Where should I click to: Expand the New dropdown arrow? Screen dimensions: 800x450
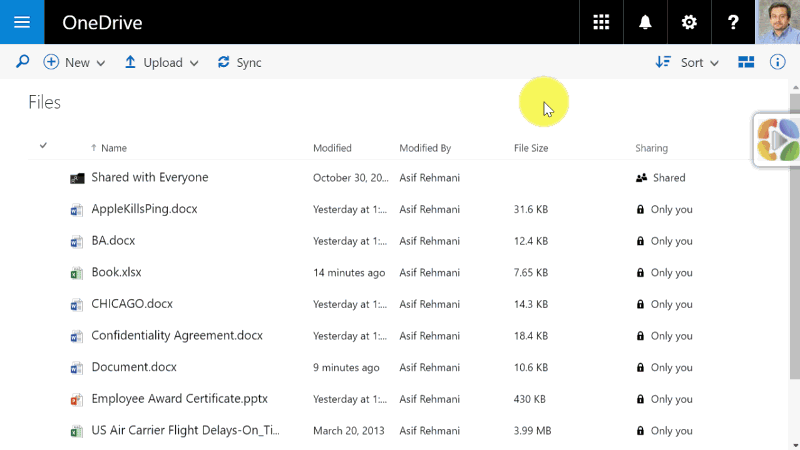(x=101, y=63)
